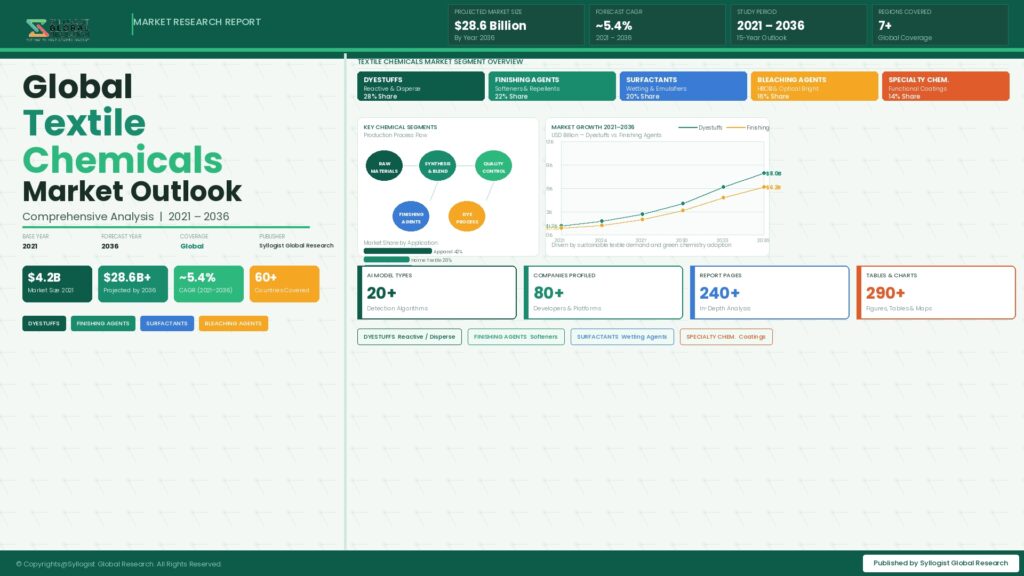1024x576 pixels.
Task: Click the Synthesis & Blend node
Action: pos(438,167)
